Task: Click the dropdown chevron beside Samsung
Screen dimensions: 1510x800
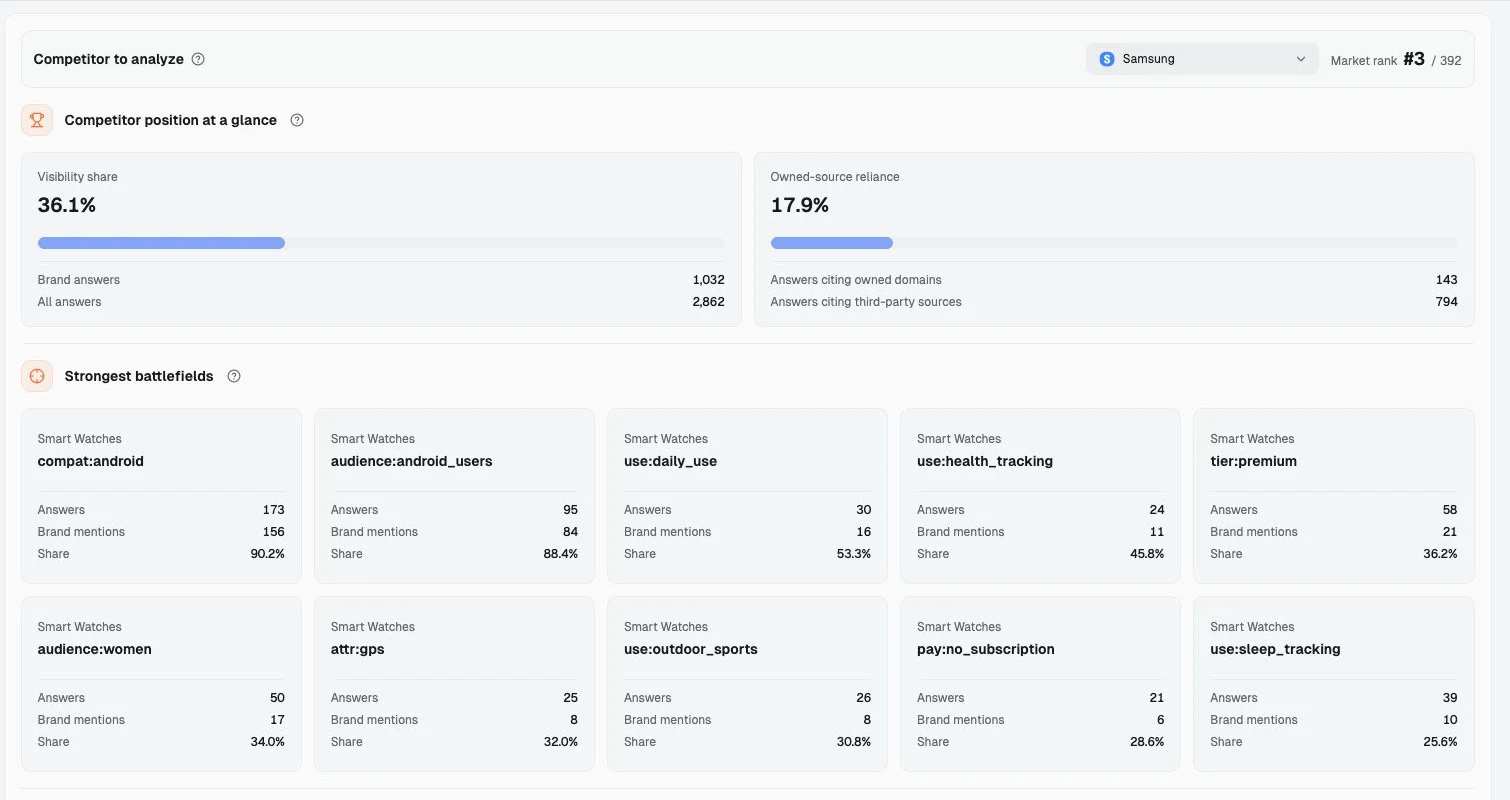Action: (x=1301, y=59)
